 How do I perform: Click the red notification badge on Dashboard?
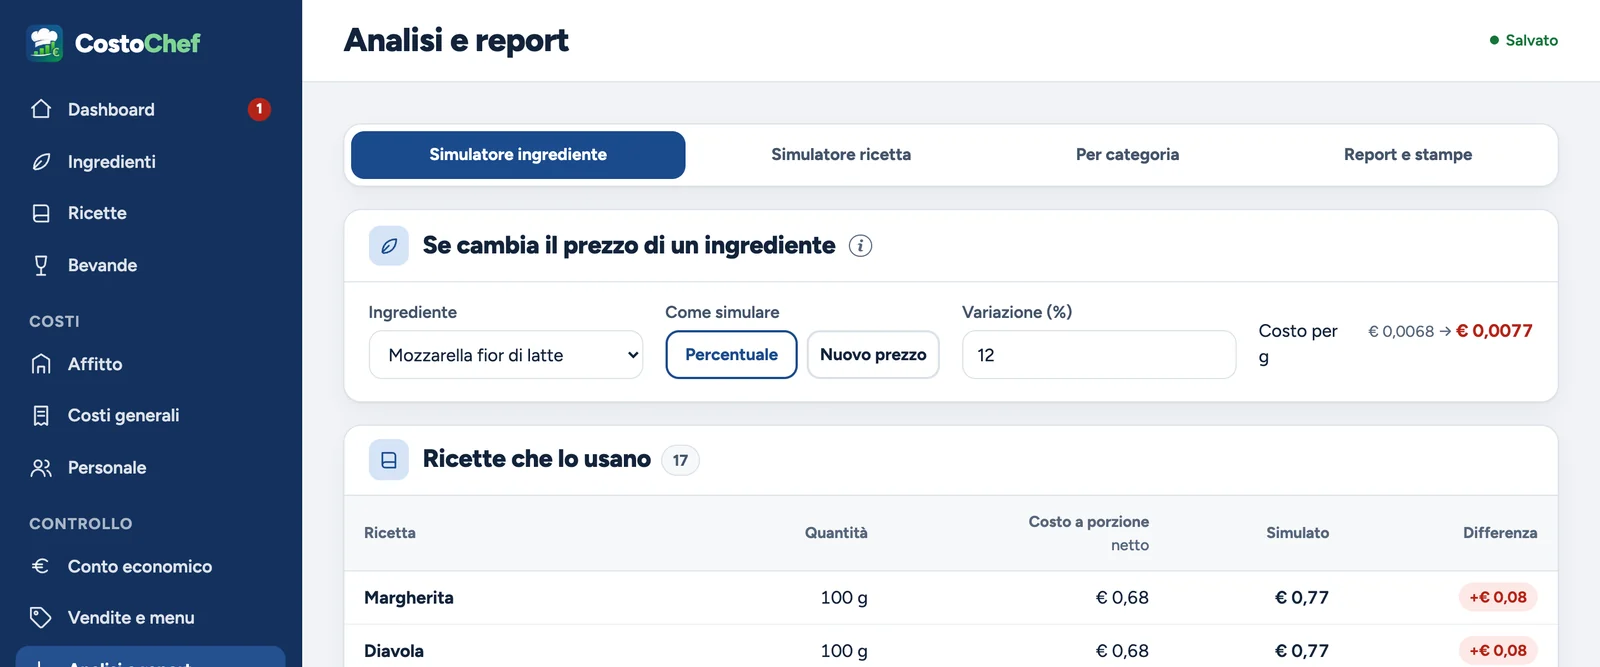tap(259, 109)
